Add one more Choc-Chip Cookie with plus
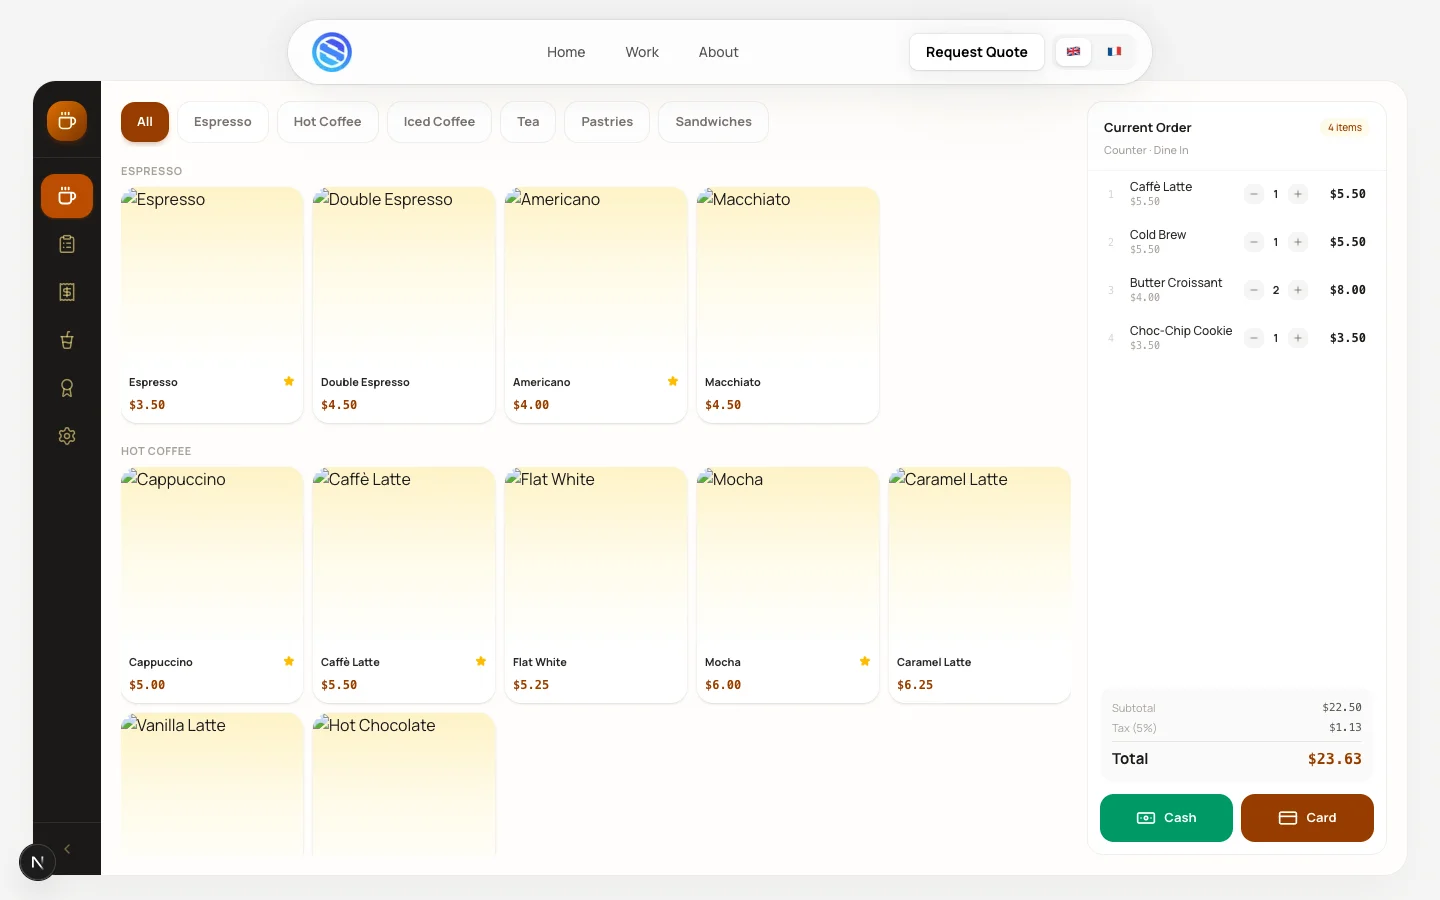The width and height of the screenshot is (1440, 900). [x=1298, y=338]
